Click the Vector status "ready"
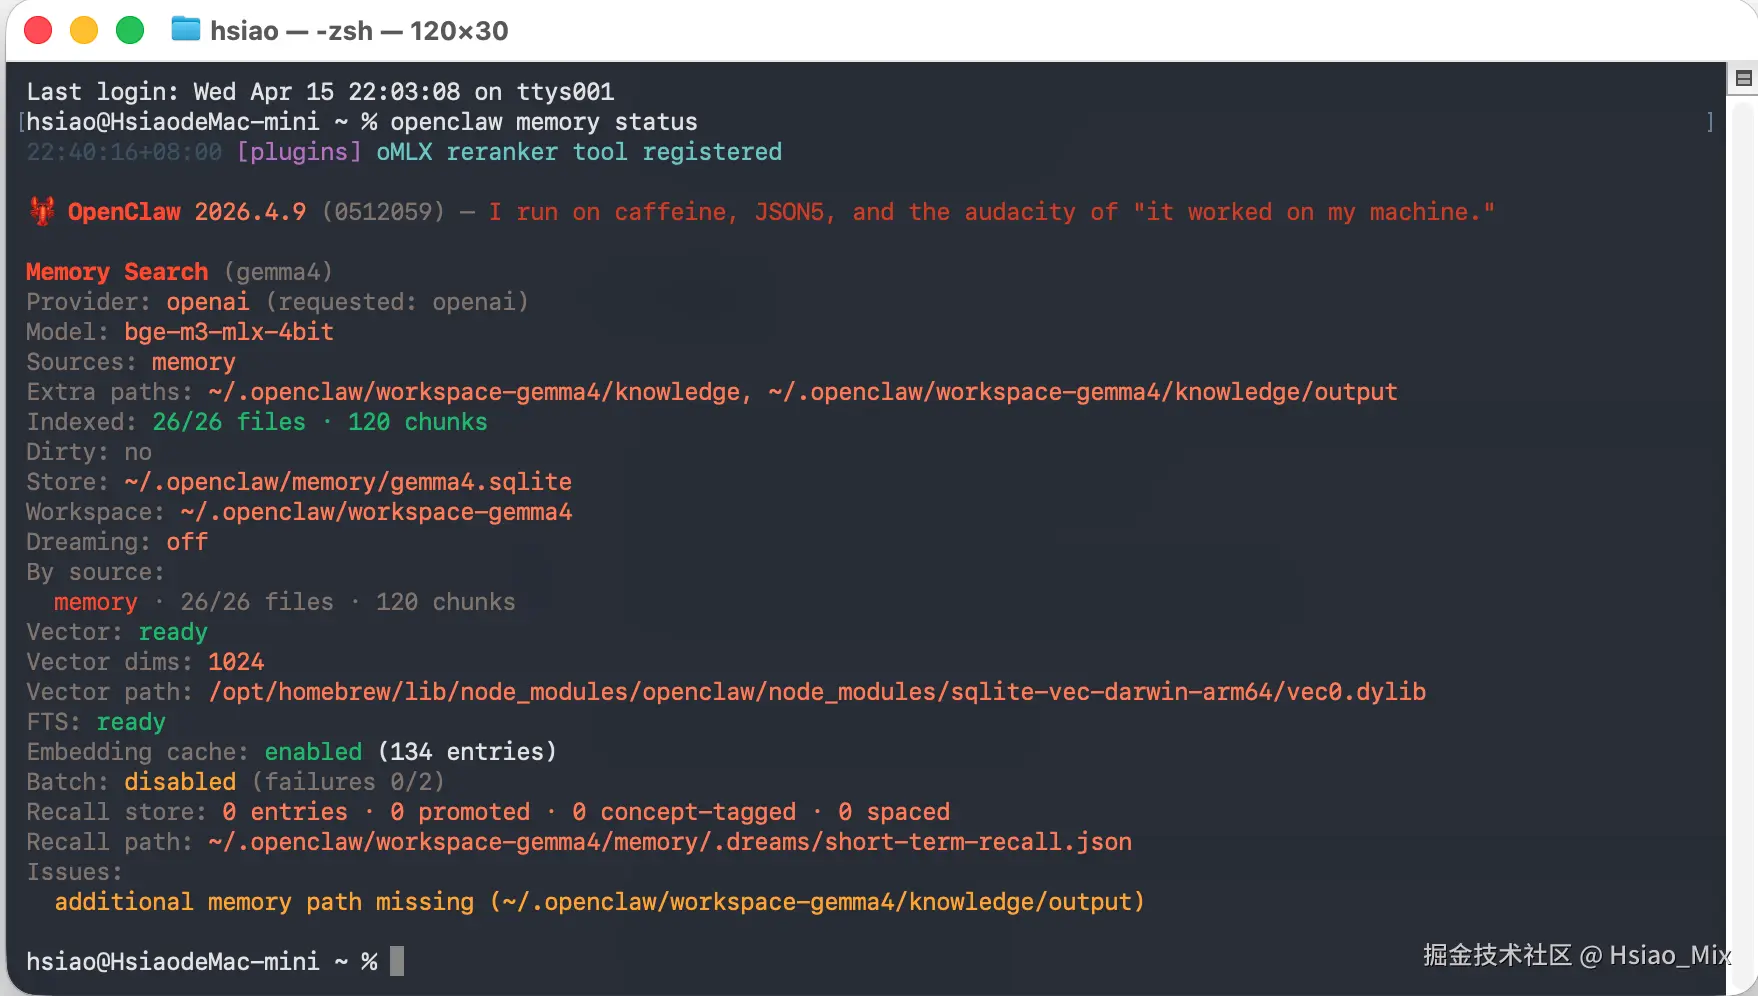Screen dimensions: 1758x996 point(173,632)
